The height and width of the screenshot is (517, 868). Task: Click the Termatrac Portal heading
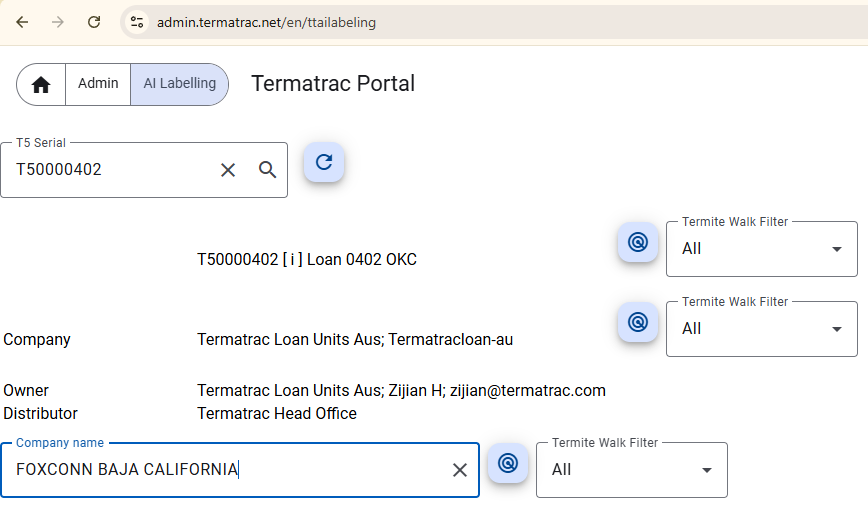click(x=333, y=84)
